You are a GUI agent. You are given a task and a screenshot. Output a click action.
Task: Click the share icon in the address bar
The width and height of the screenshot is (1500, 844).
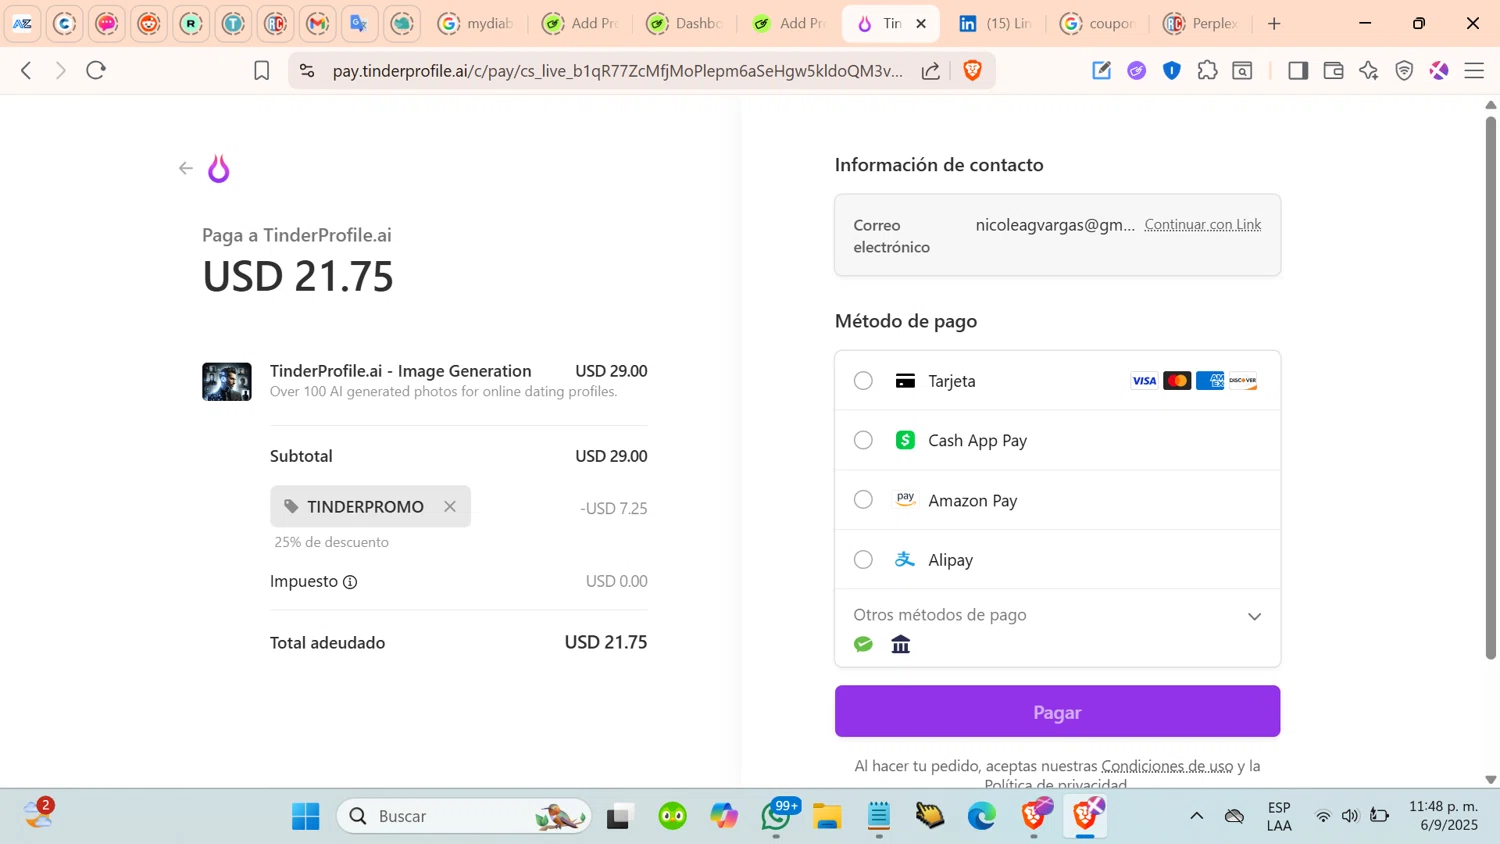(x=931, y=71)
